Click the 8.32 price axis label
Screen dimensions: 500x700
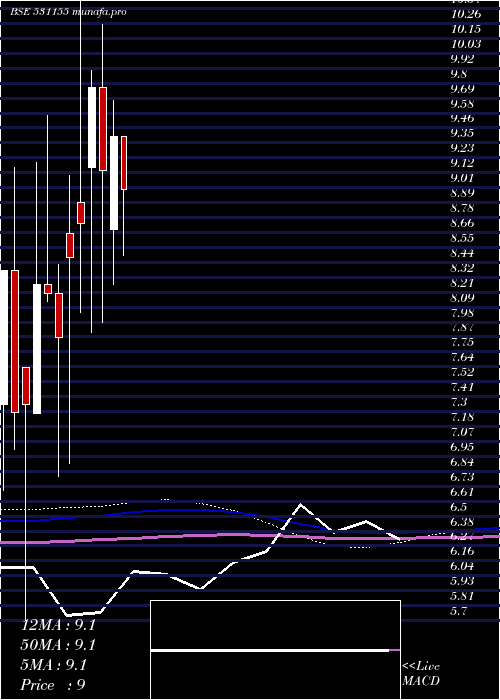pos(463,267)
